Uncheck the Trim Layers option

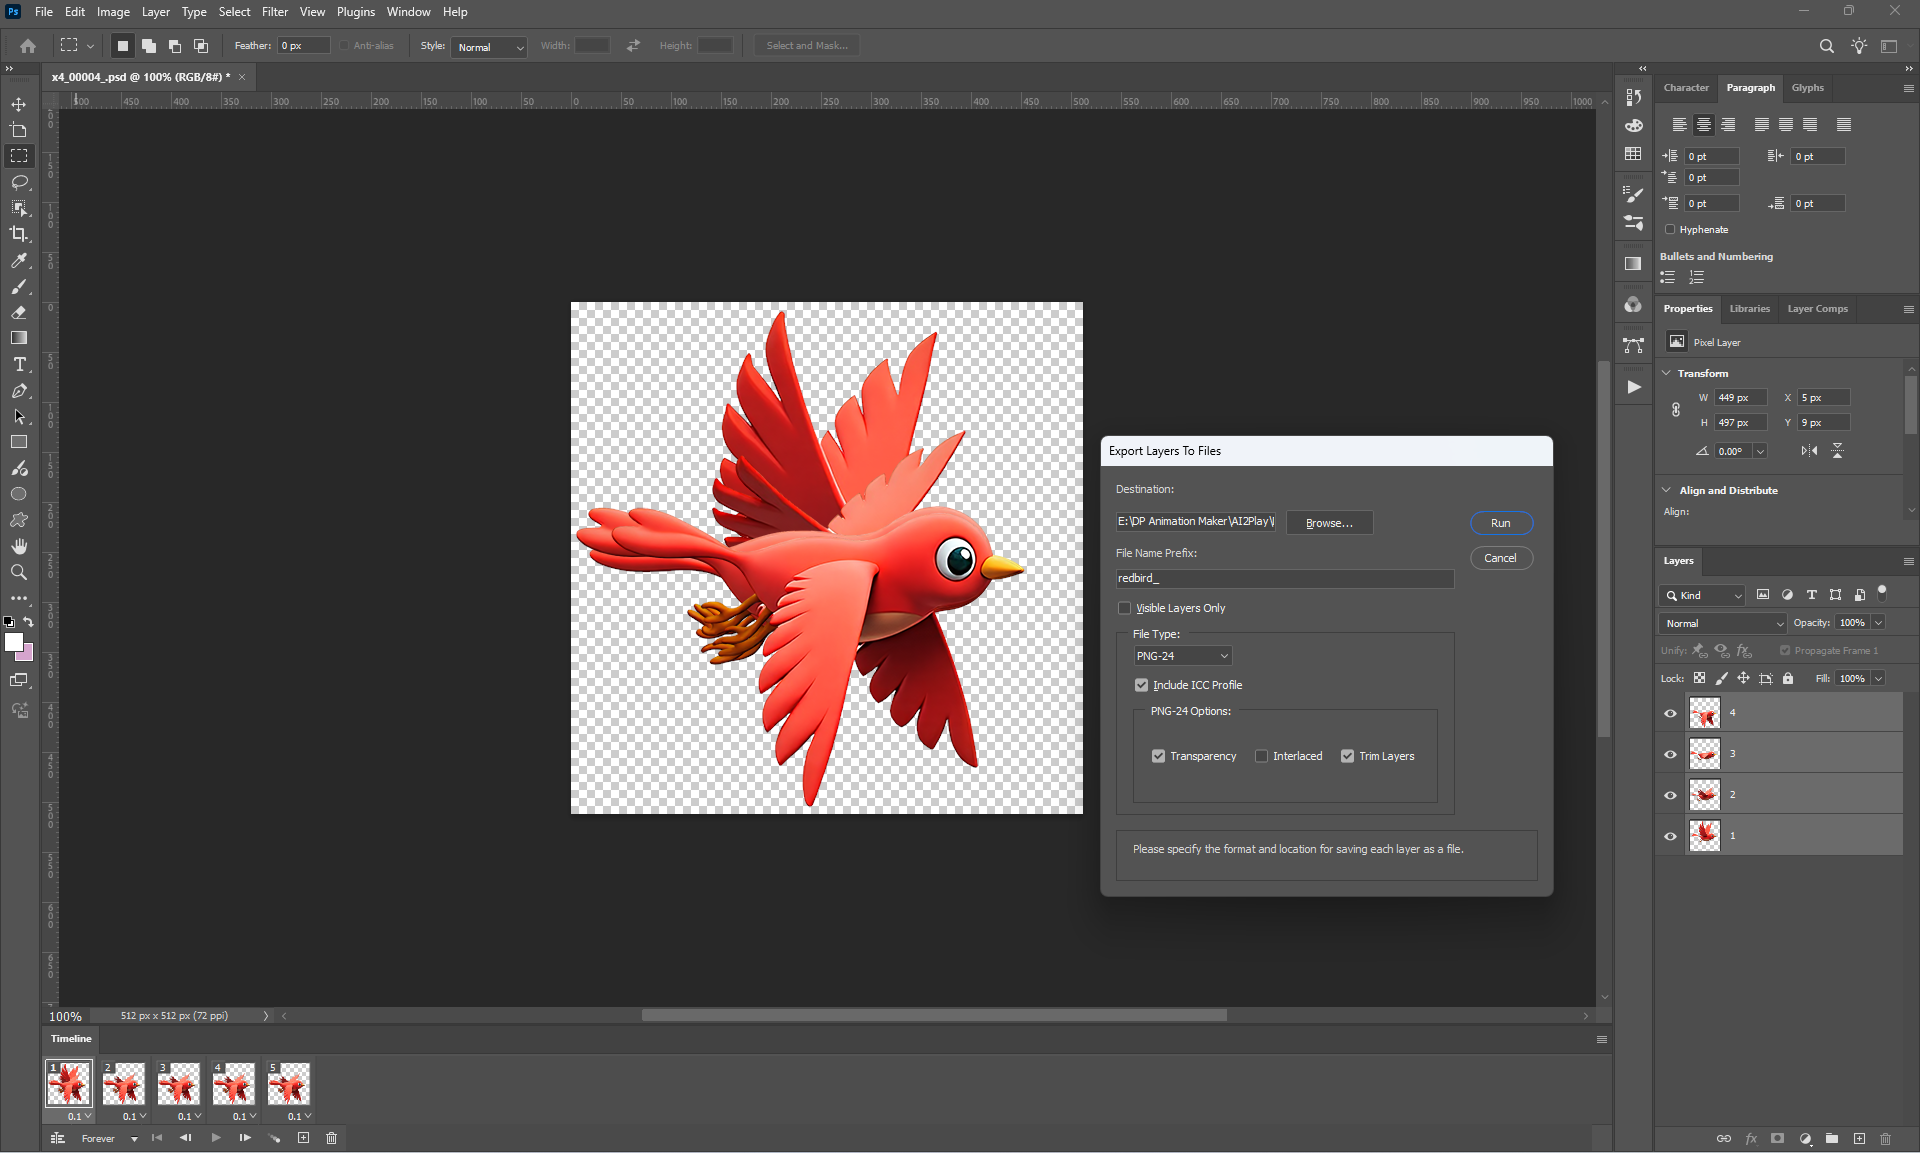[x=1347, y=756]
